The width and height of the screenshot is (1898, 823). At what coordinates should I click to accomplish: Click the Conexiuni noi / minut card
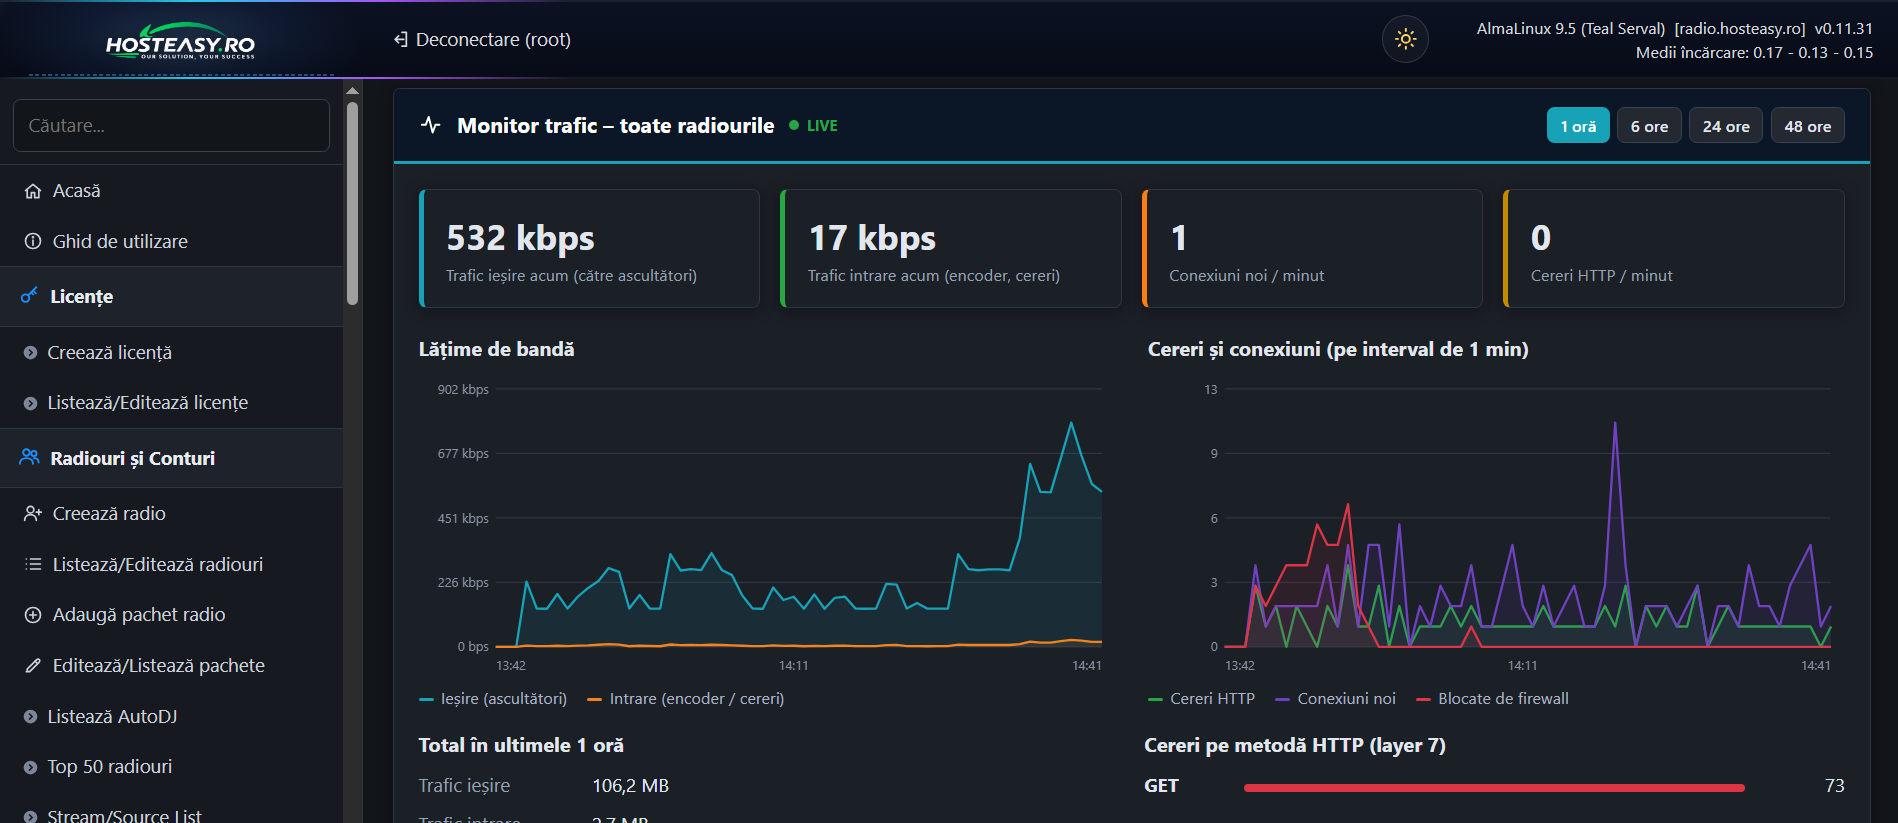1312,249
